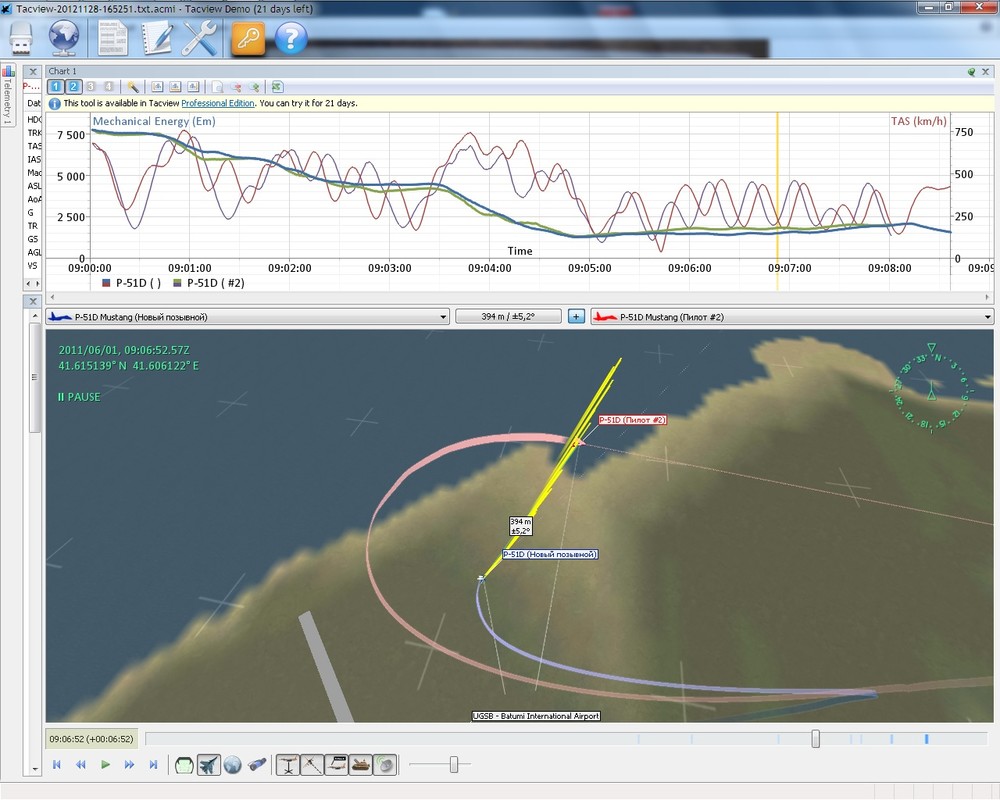
Task: Jump to end of recording
Action: point(153,764)
